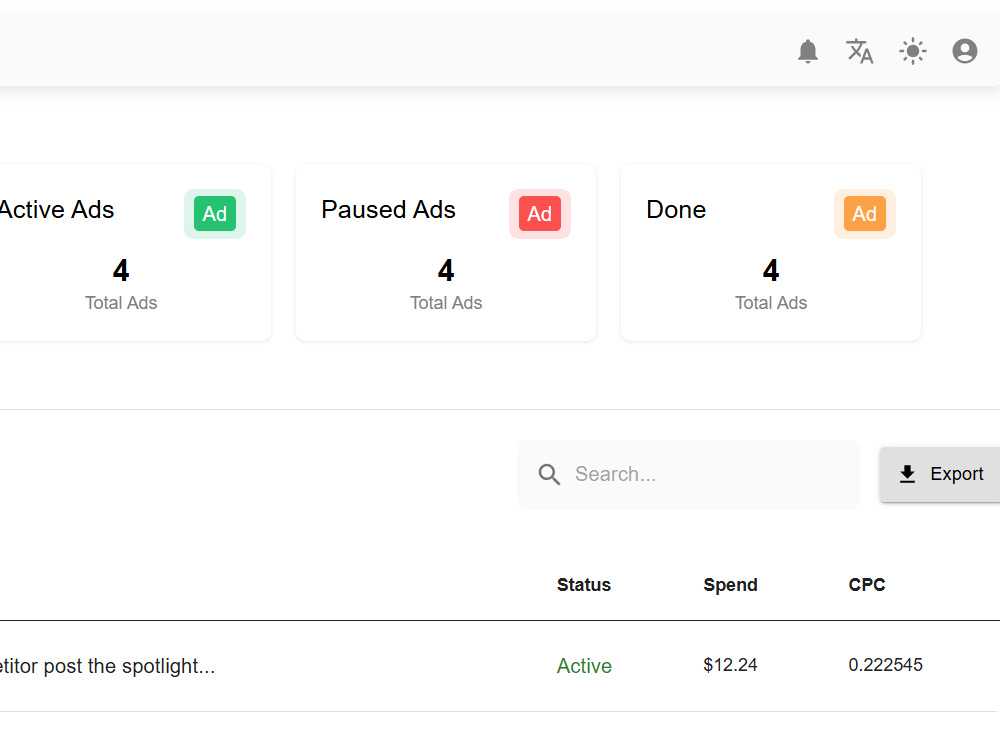Click Total Ads label under Paused Ads
Image resolution: width=1000 pixels, height=750 pixels.
pos(446,303)
